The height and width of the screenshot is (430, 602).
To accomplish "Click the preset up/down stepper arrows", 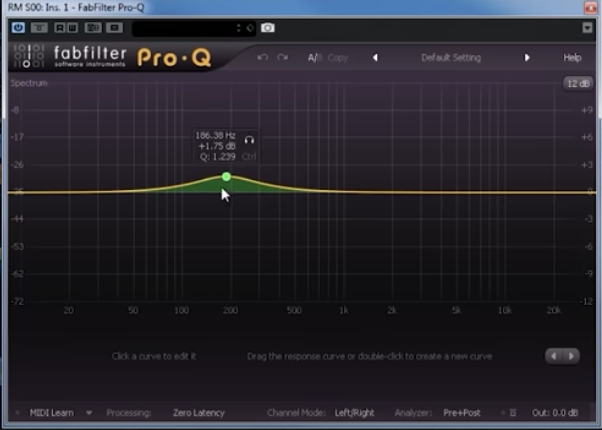I will coord(239,28).
